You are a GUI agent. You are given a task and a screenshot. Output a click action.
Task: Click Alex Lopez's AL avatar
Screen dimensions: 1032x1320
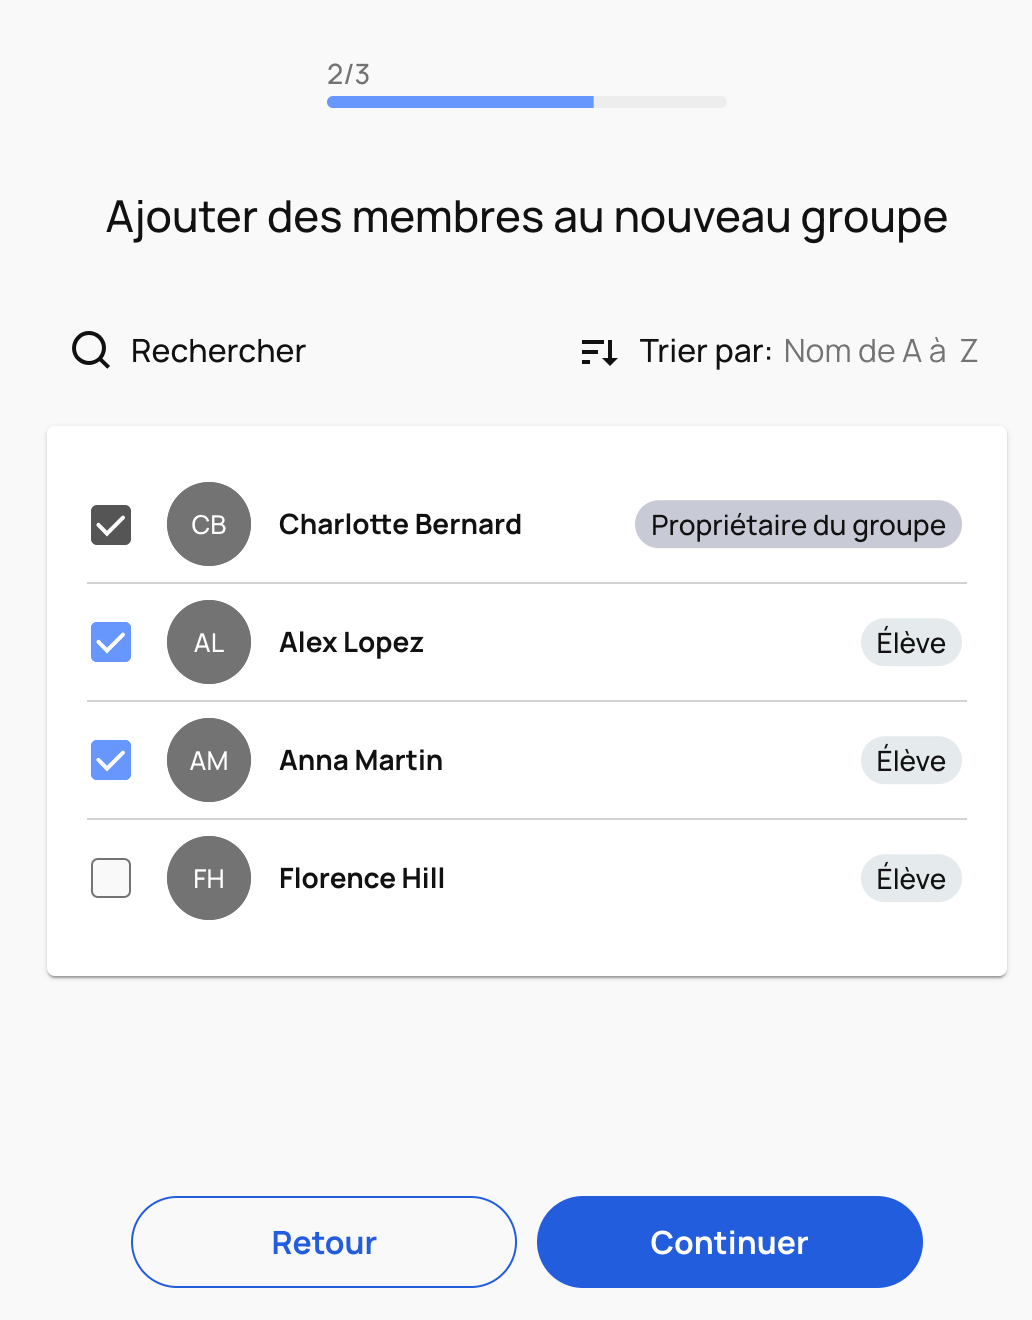[x=209, y=643]
